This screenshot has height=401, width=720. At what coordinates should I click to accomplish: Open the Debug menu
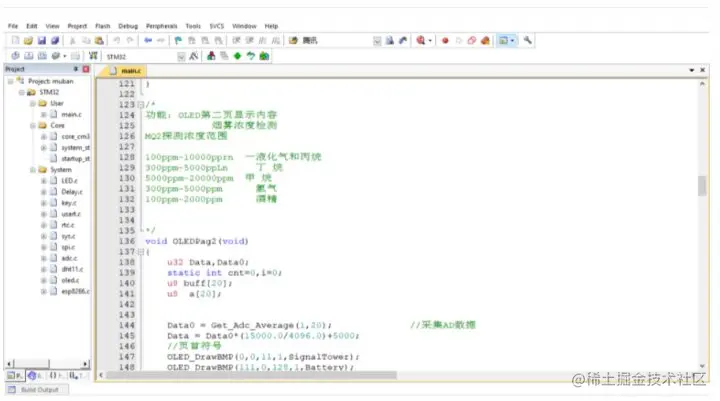[128, 26]
